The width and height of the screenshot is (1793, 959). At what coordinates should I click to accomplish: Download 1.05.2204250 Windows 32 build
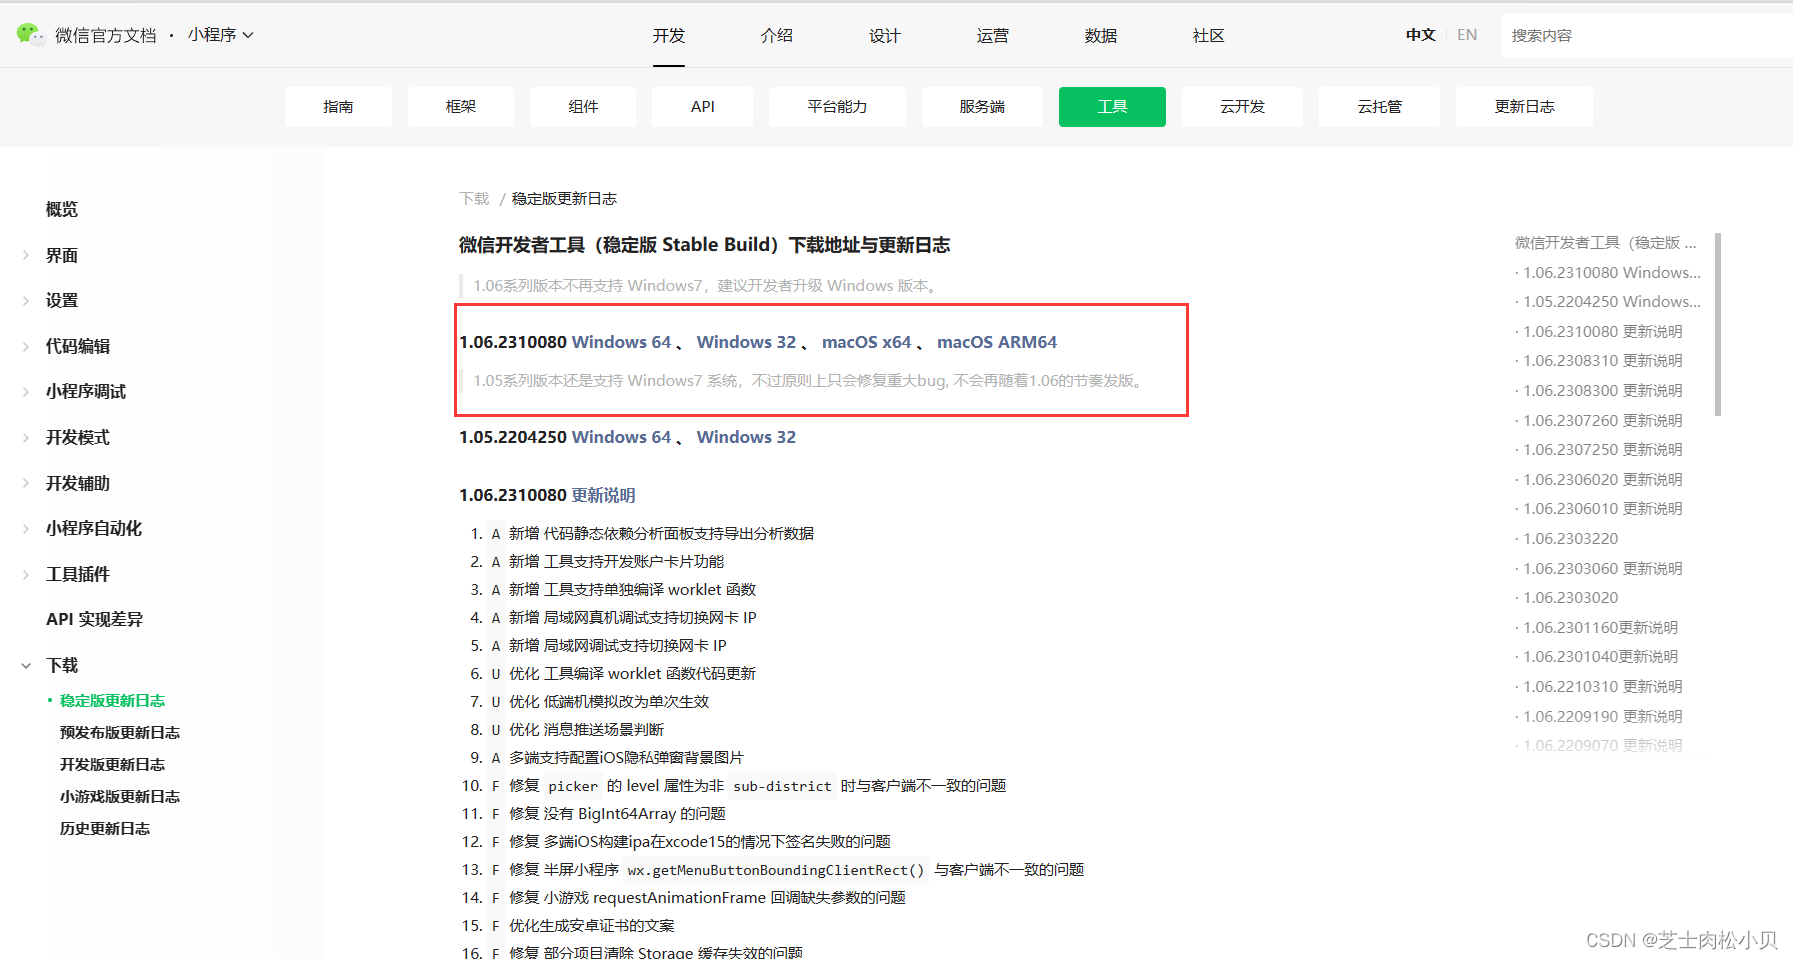click(x=746, y=437)
